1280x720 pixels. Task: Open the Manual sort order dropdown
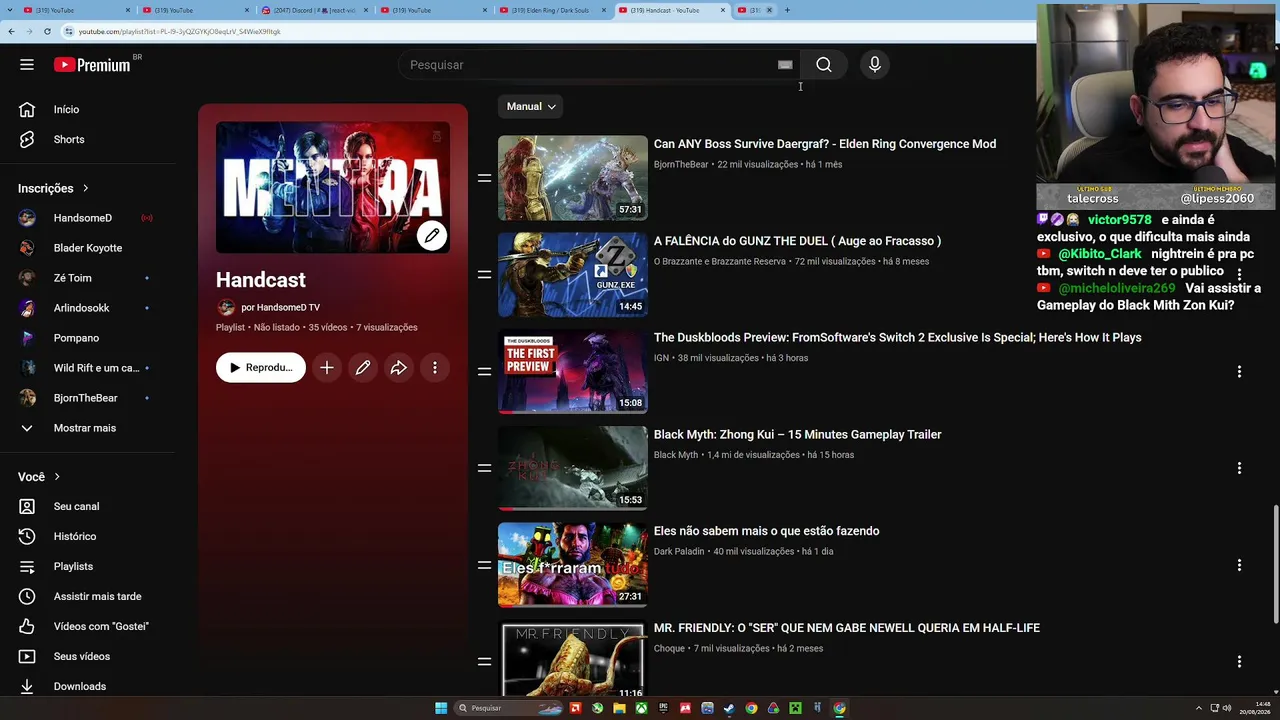(x=531, y=106)
